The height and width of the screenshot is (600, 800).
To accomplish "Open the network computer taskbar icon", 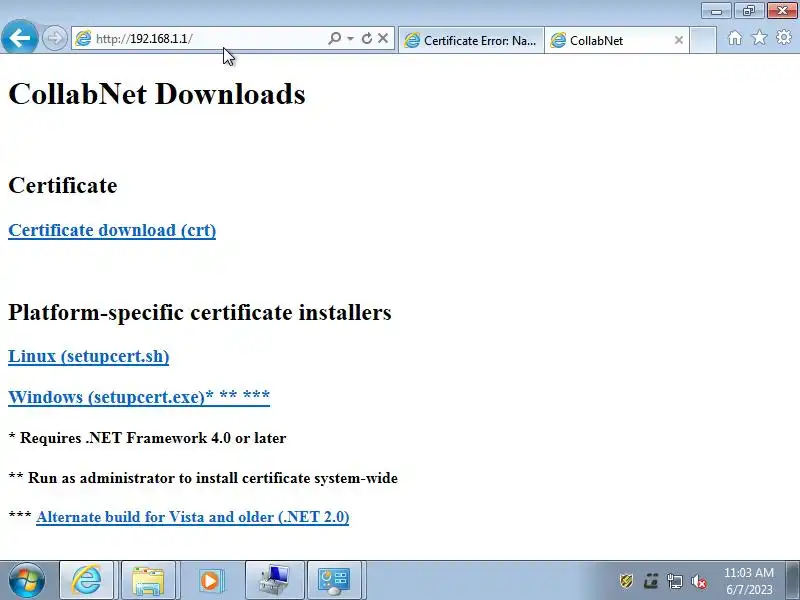I will pos(274,580).
